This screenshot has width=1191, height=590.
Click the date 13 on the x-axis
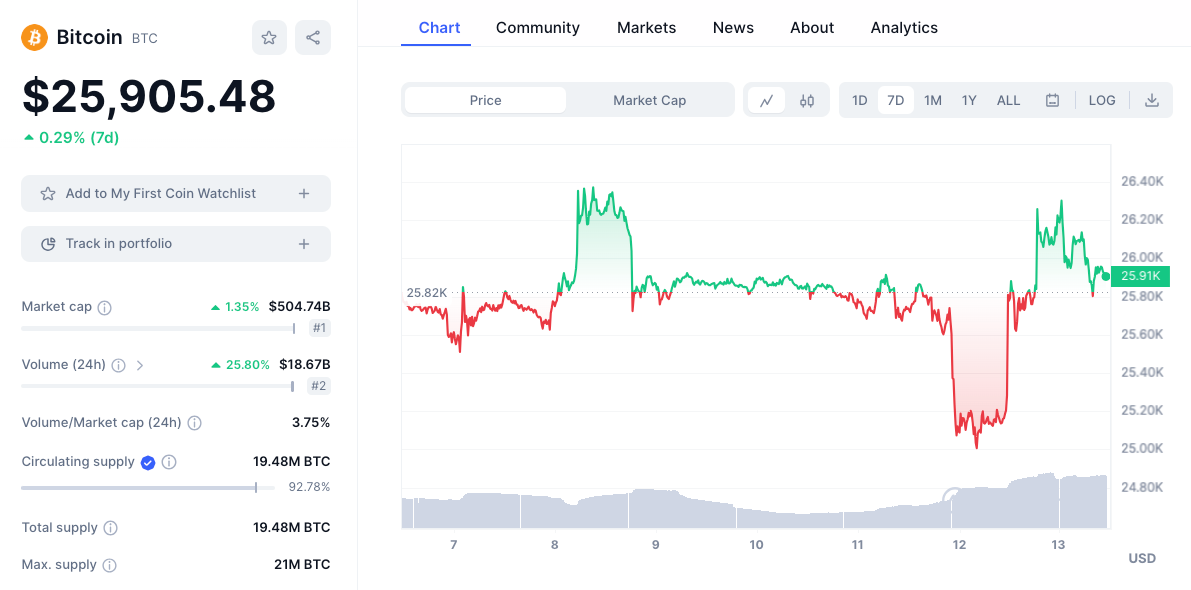[1059, 544]
